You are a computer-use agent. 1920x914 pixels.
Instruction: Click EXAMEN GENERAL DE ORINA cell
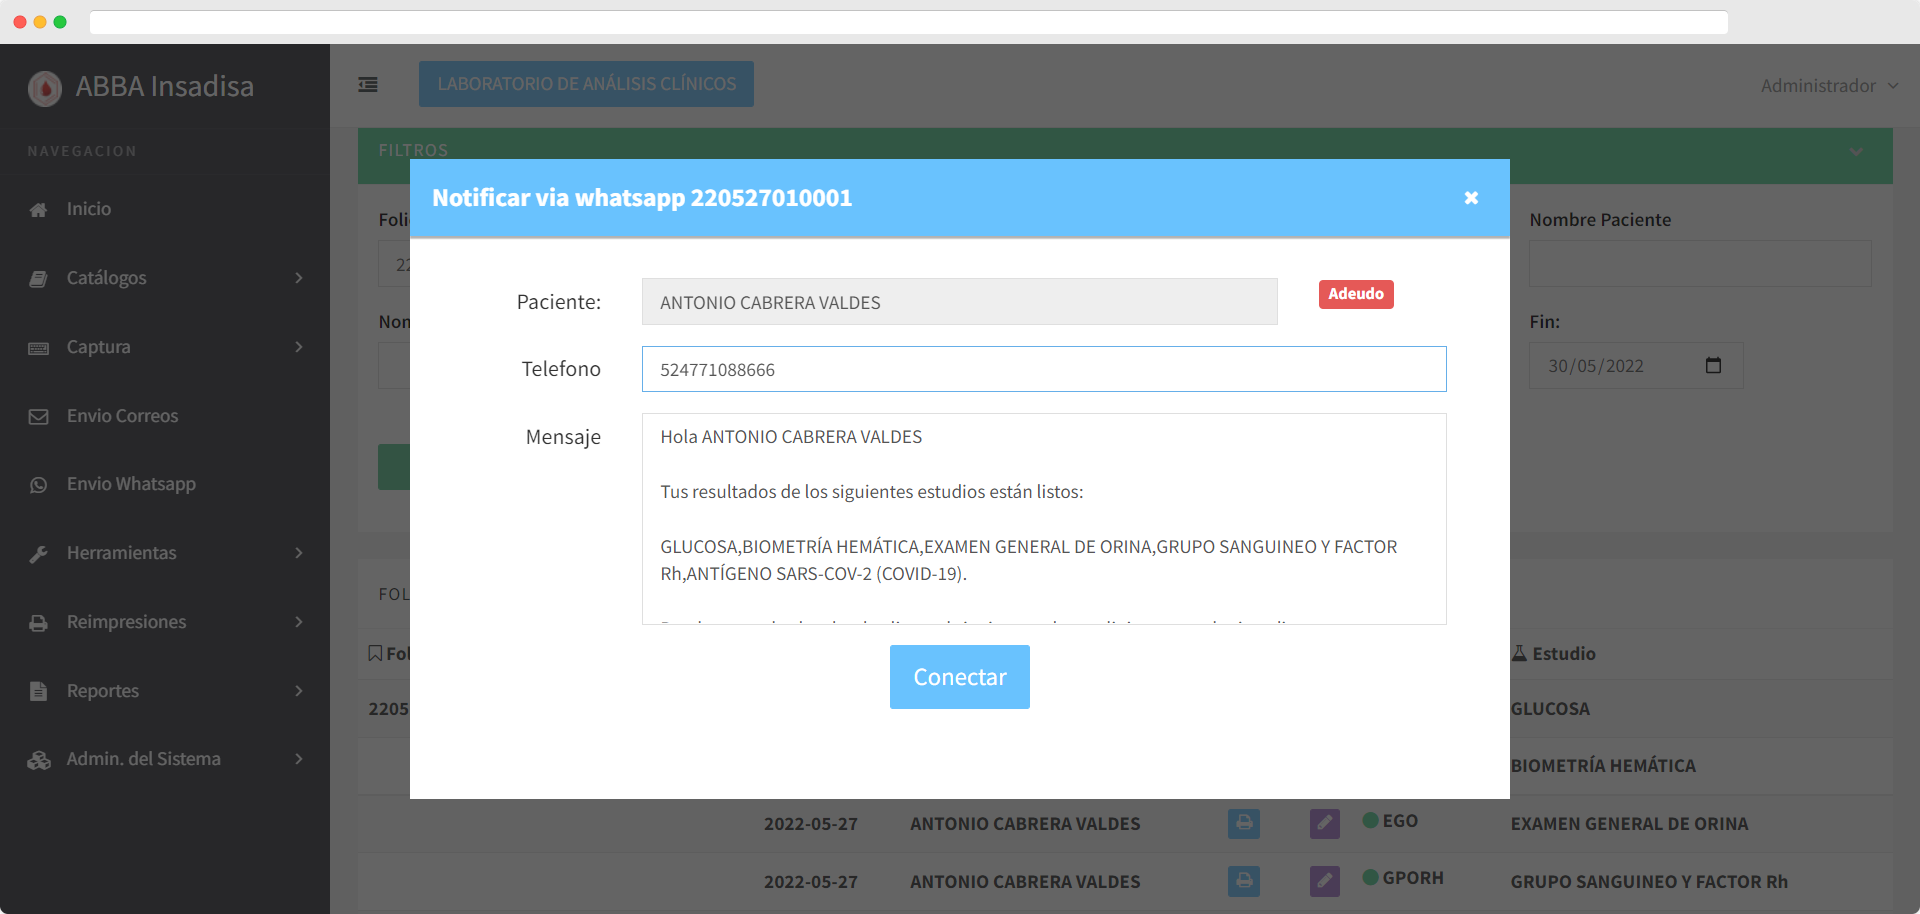[1629, 824]
